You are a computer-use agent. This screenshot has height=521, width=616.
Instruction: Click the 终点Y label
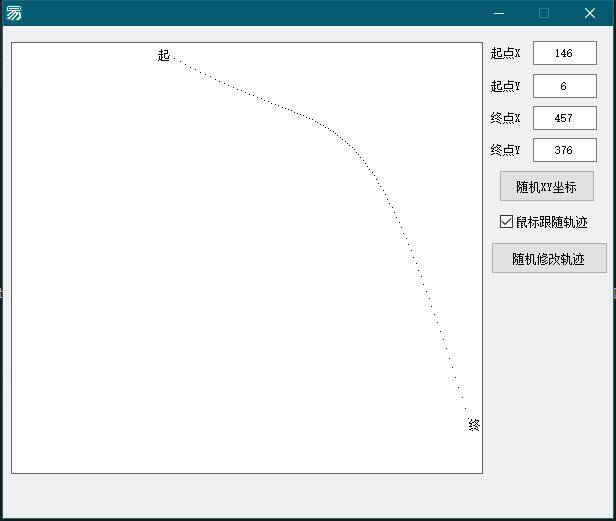[506, 150]
